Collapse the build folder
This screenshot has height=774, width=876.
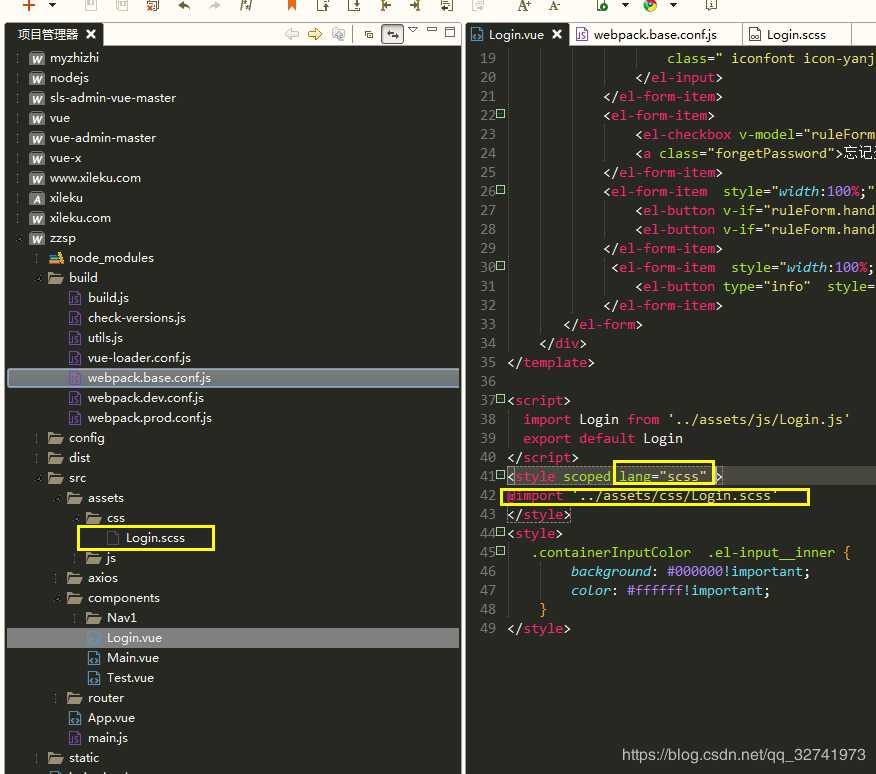(39, 278)
